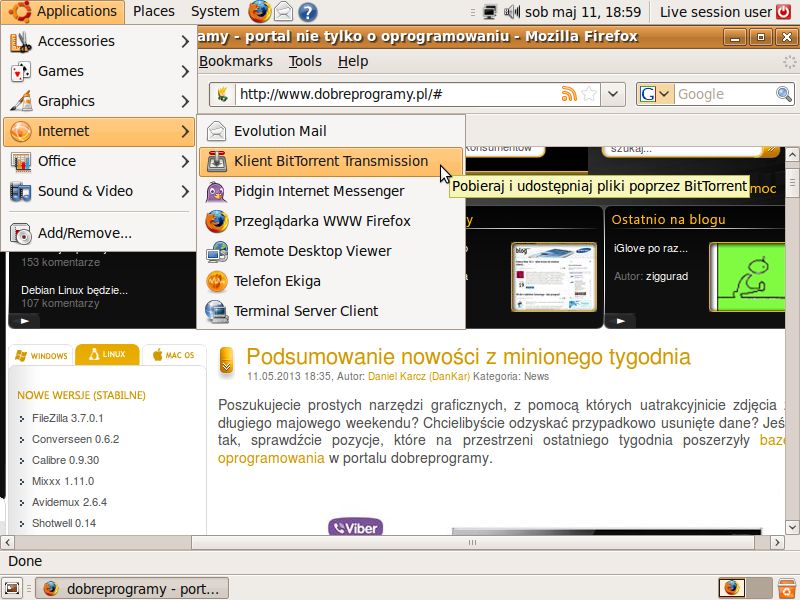Open author Daniel Karcz (DanKar) link
The image size is (800, 600).
[419, 377]
